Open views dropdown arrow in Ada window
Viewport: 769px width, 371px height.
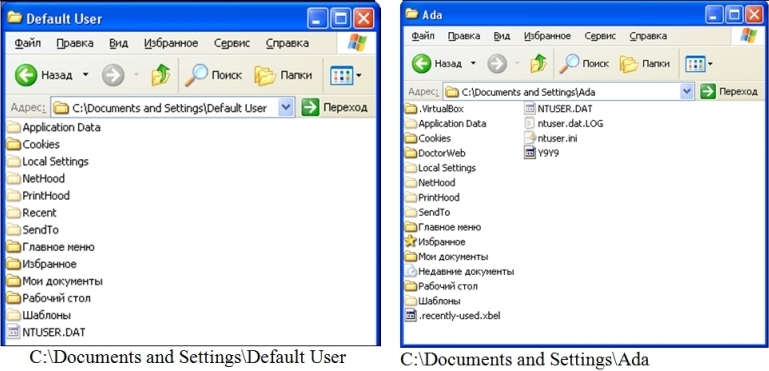point(710,64)
